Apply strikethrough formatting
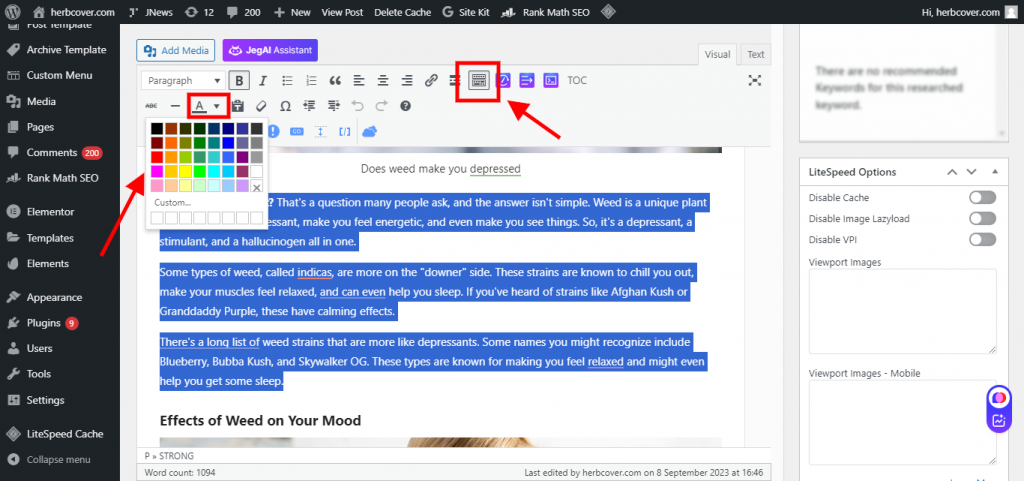The width and height of the screenshot is (1024, 481). 152,106
